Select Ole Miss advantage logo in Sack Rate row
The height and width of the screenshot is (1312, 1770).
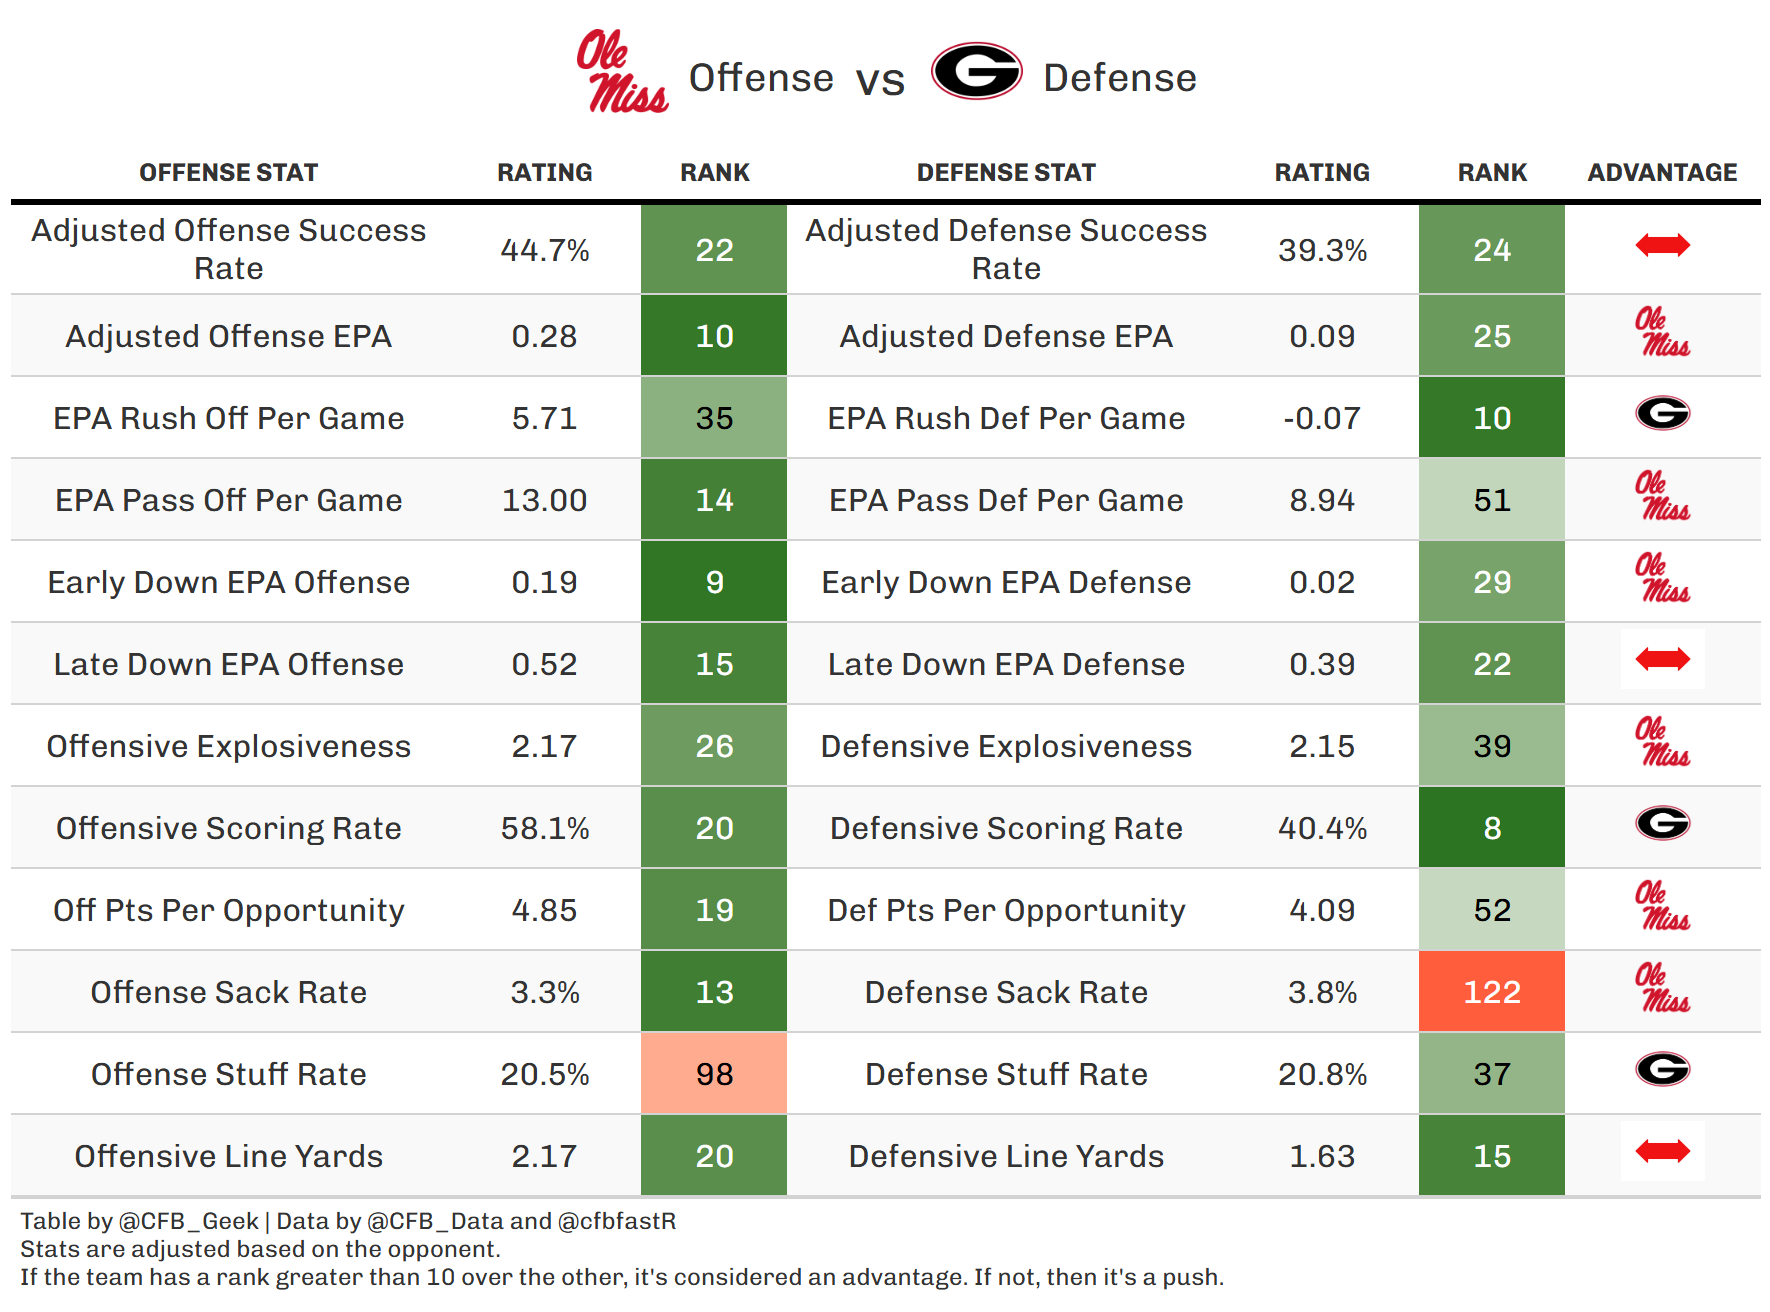coord(1662,989)
